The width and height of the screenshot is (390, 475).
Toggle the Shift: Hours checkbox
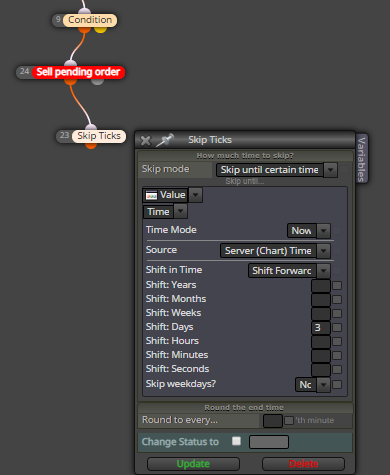coord(337,342)
